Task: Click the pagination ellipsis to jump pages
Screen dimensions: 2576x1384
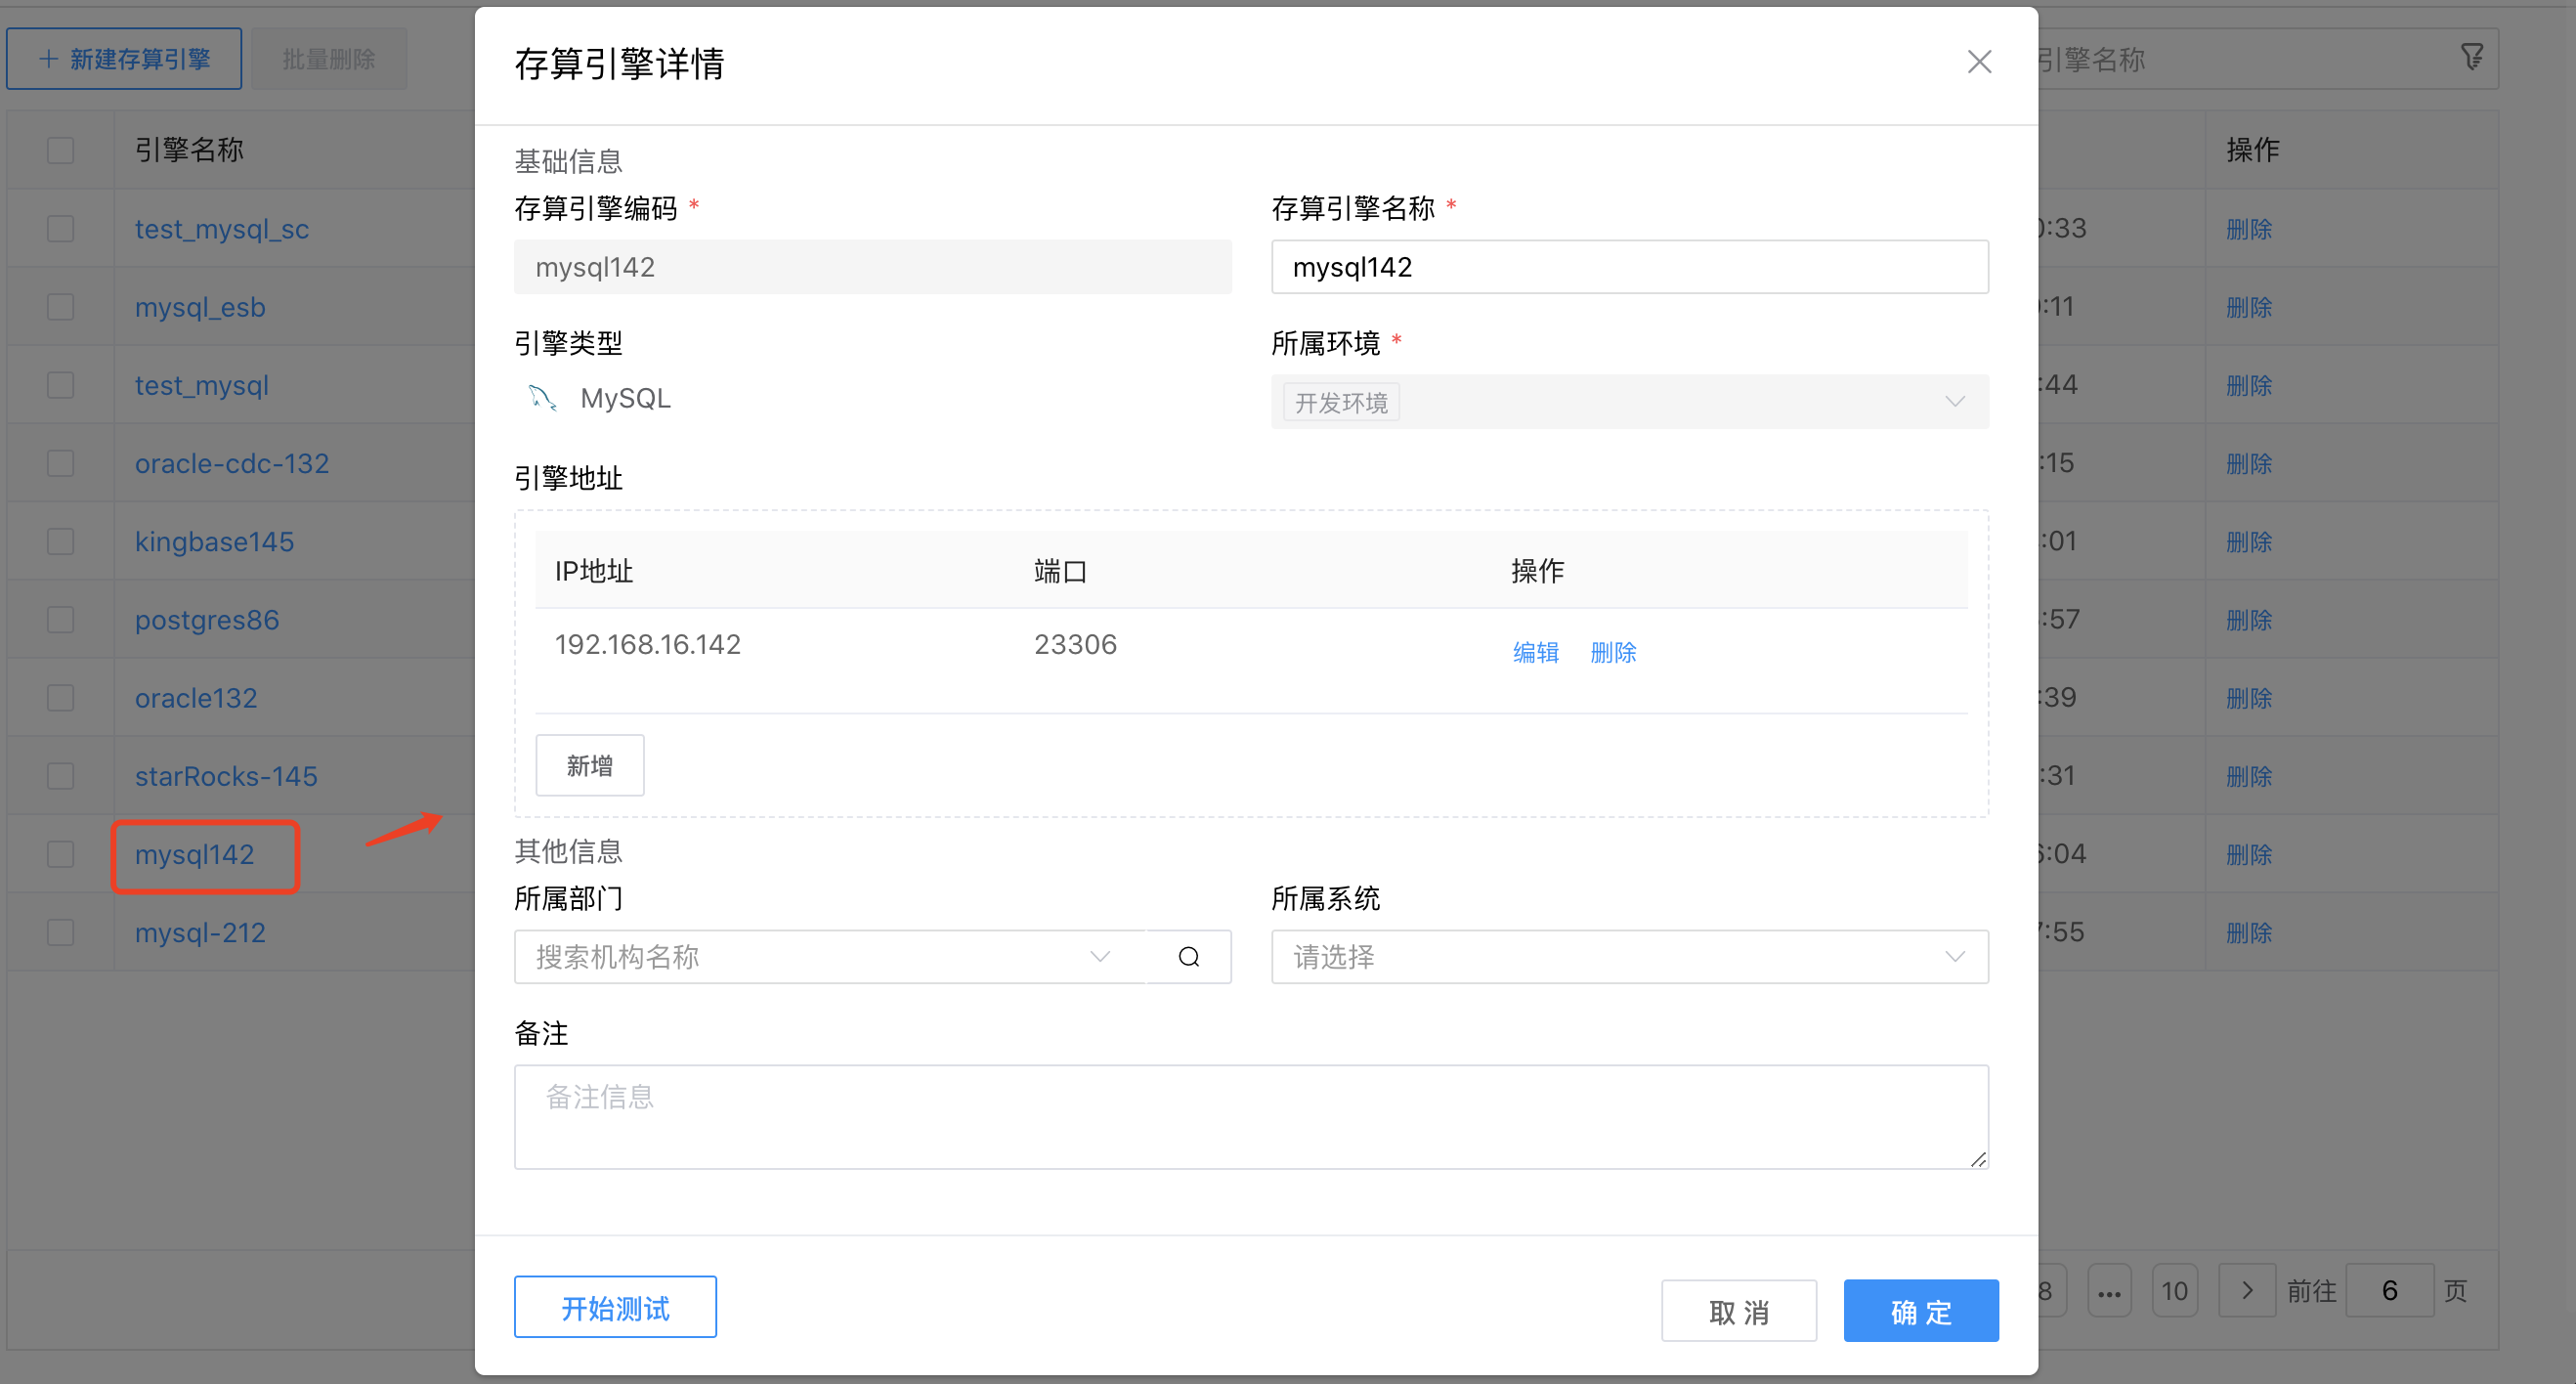Action: point(2110,1290)
